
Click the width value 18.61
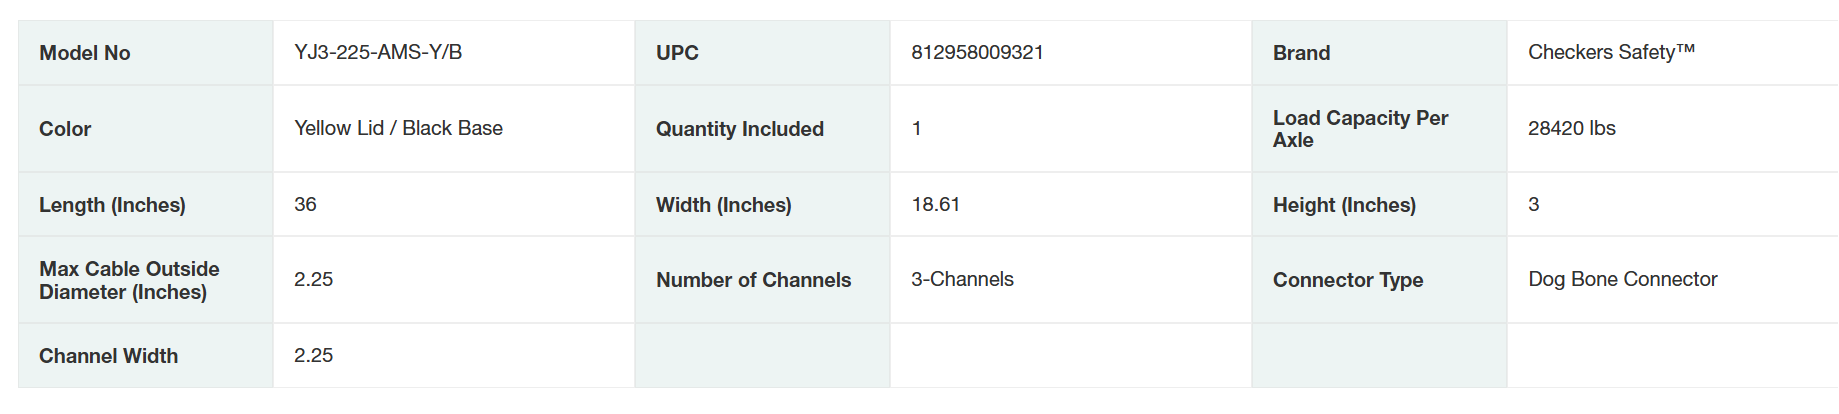pyautogui.click(x=935, y=204)
